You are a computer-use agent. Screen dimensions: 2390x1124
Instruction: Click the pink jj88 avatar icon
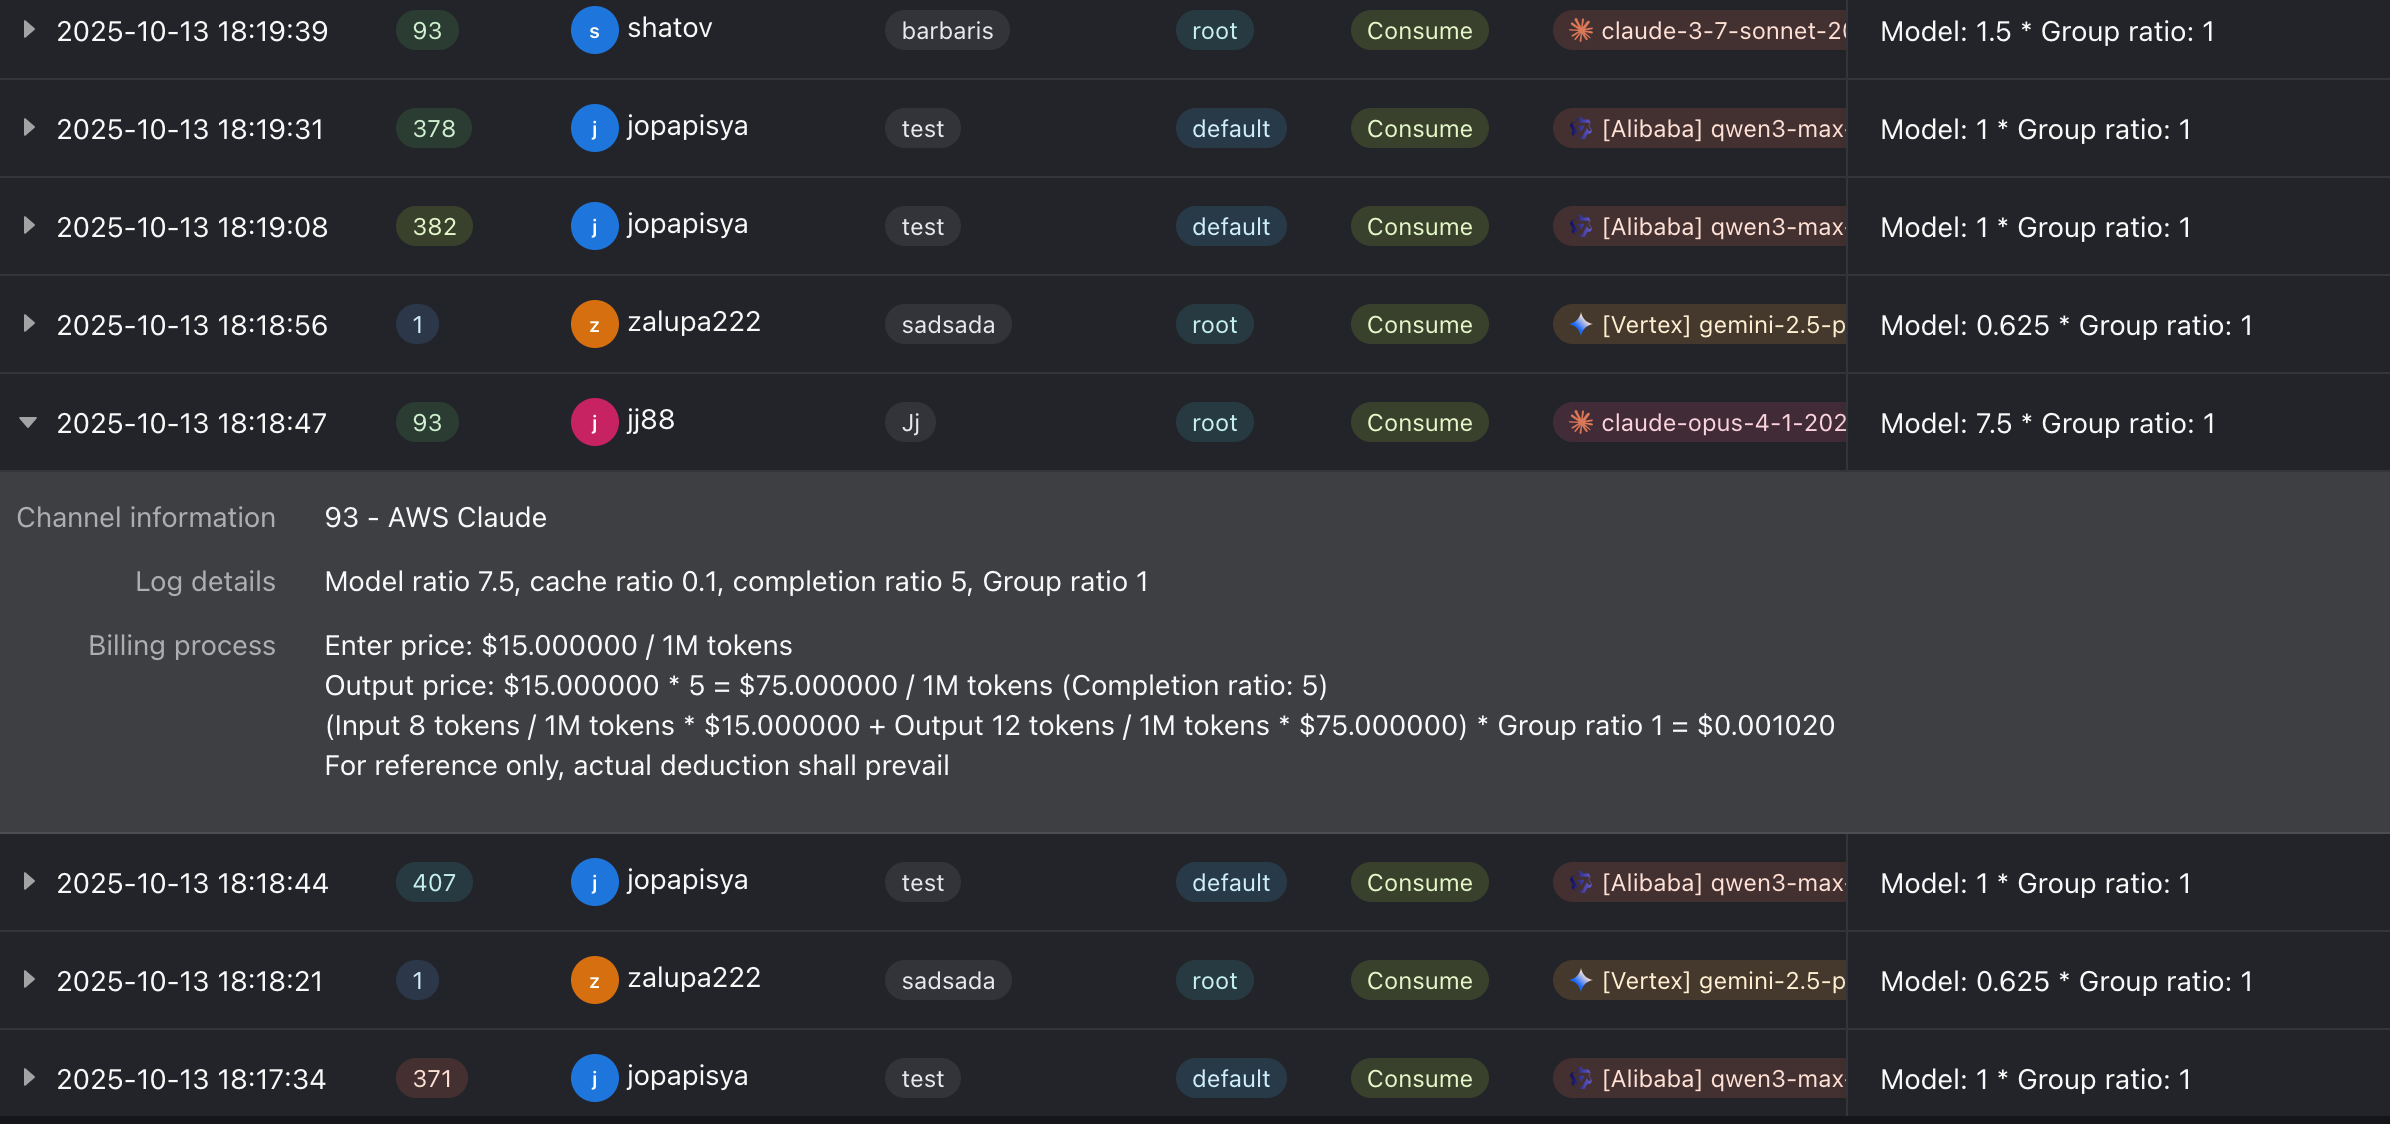click(594, 423)
